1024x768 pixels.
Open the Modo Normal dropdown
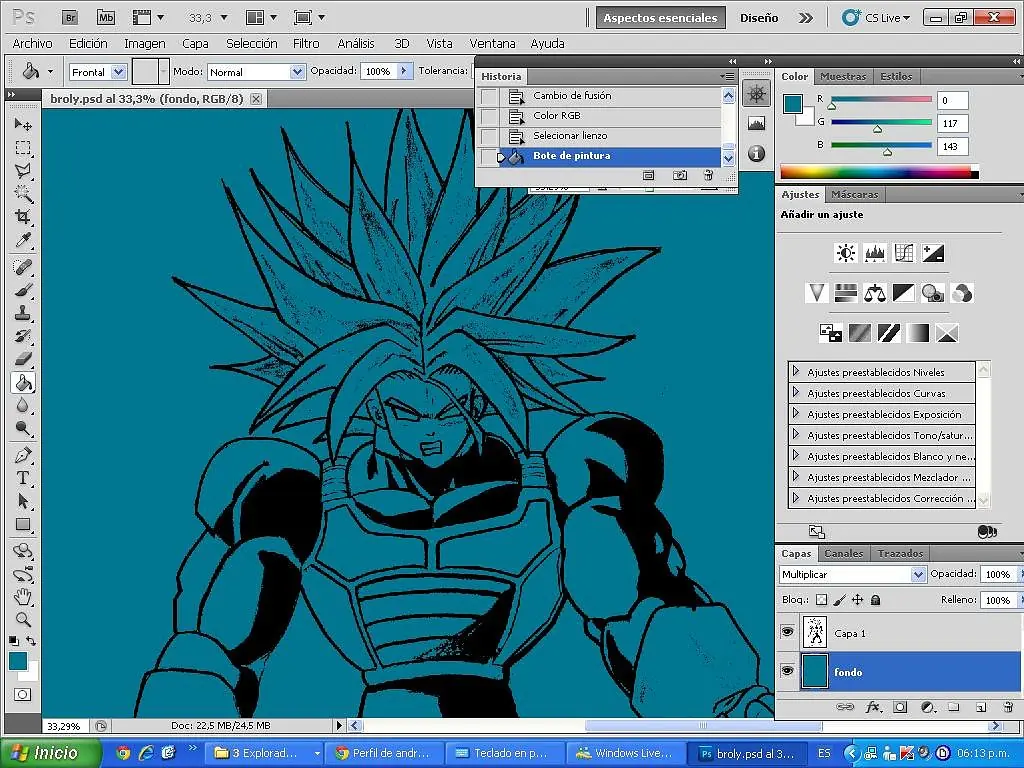click(x=297, y=72)
